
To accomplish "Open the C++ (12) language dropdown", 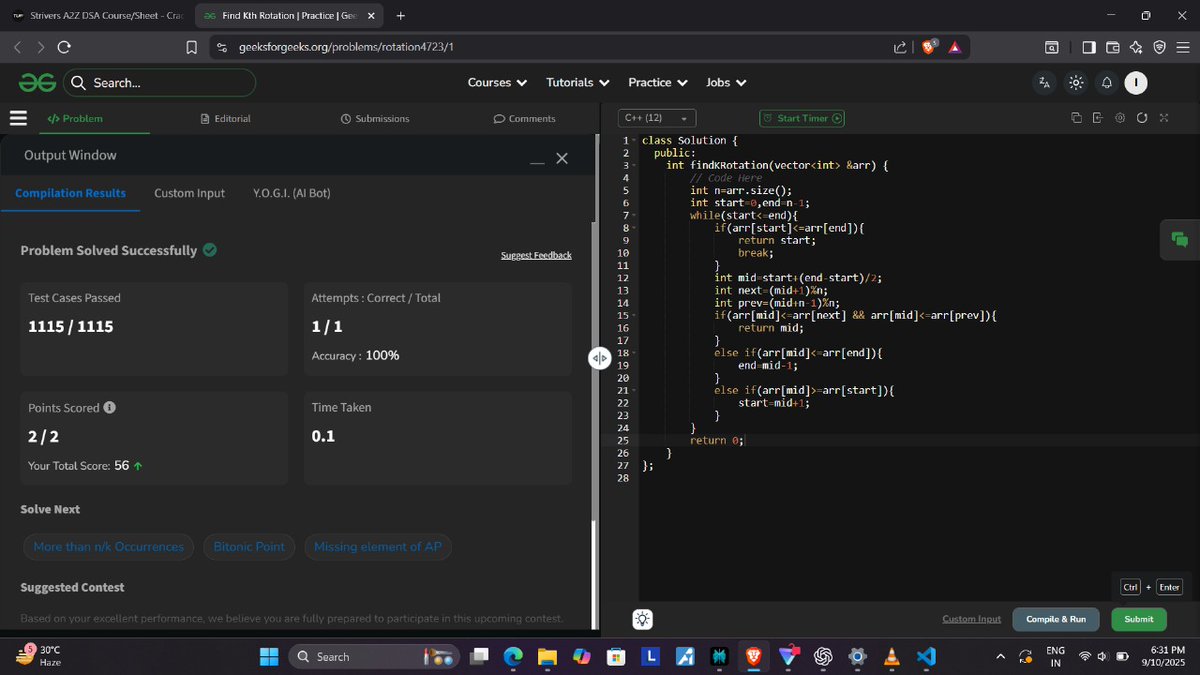I will pos(656,117).
